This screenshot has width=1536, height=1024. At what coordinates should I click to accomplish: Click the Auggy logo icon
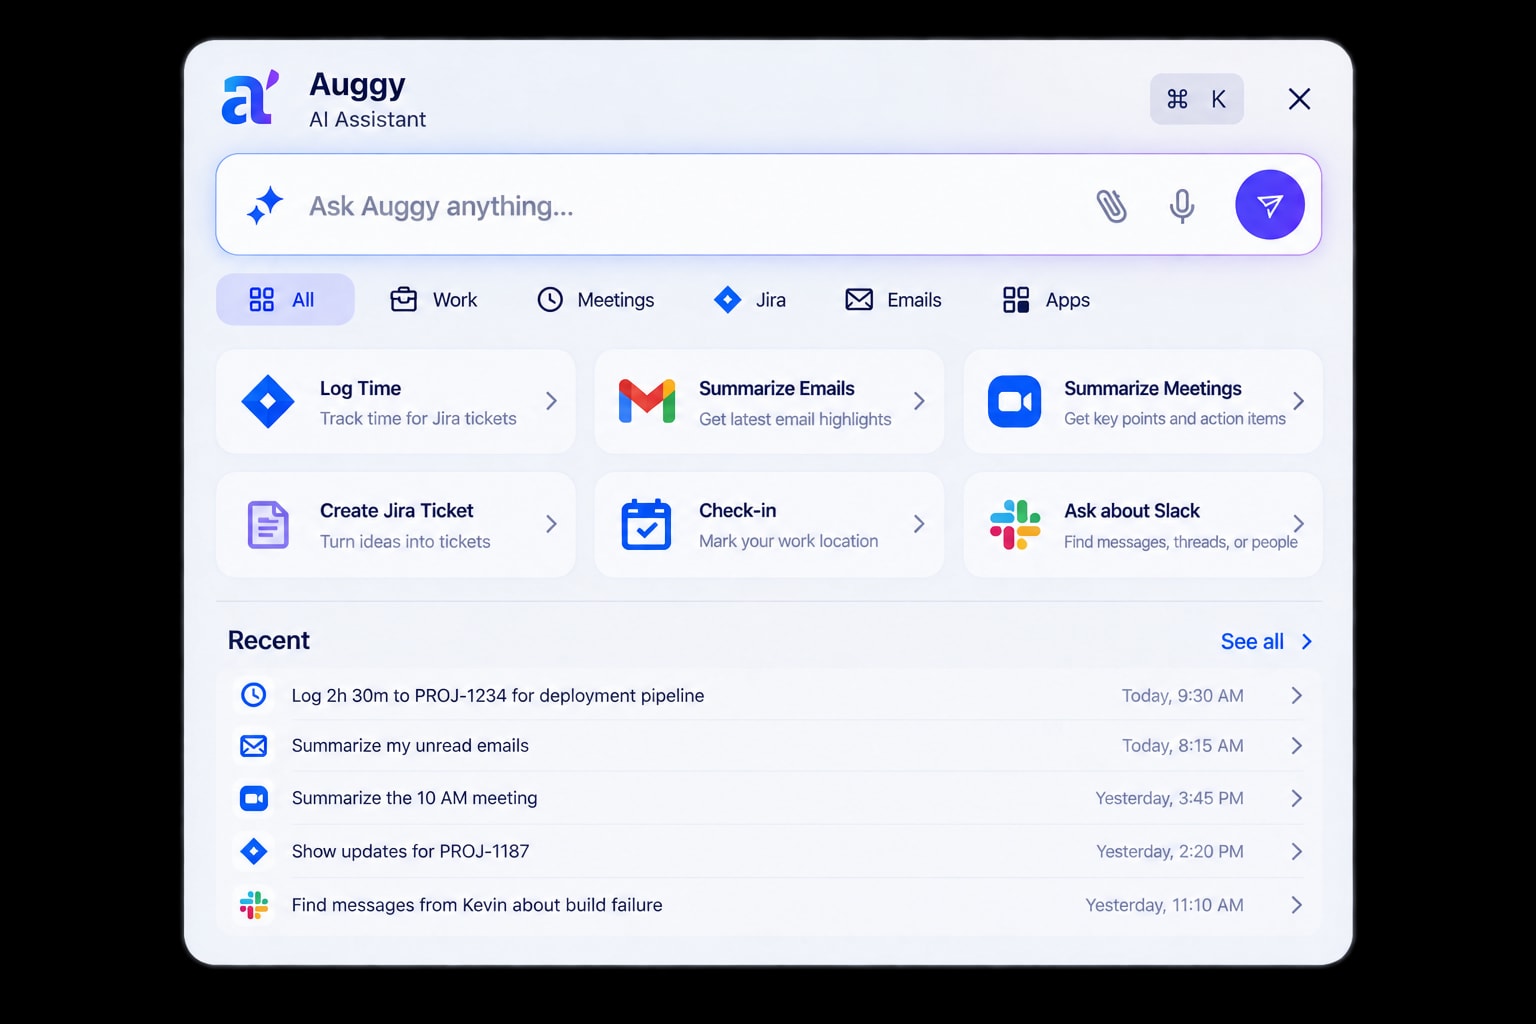(x=250, y=98)
